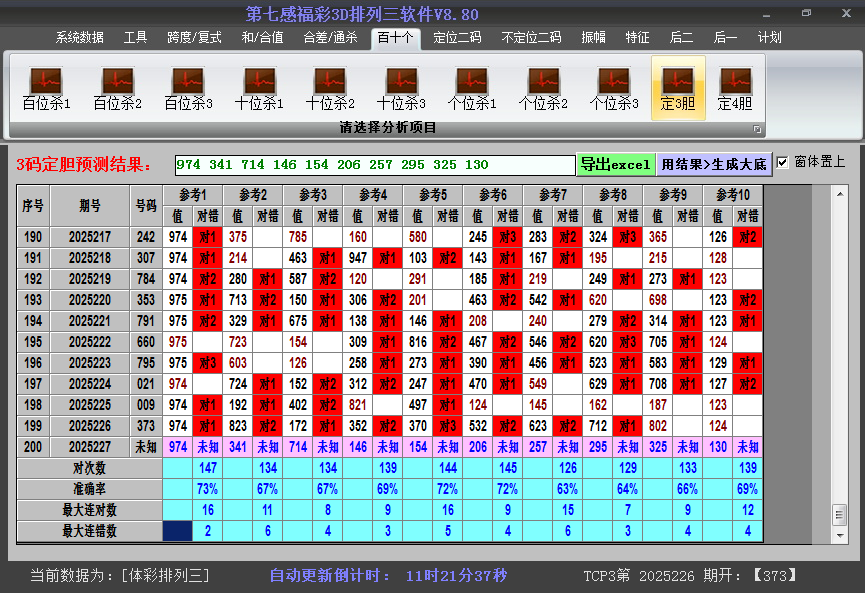Click the 百位杀1 analysis icon

coord(46,88)
